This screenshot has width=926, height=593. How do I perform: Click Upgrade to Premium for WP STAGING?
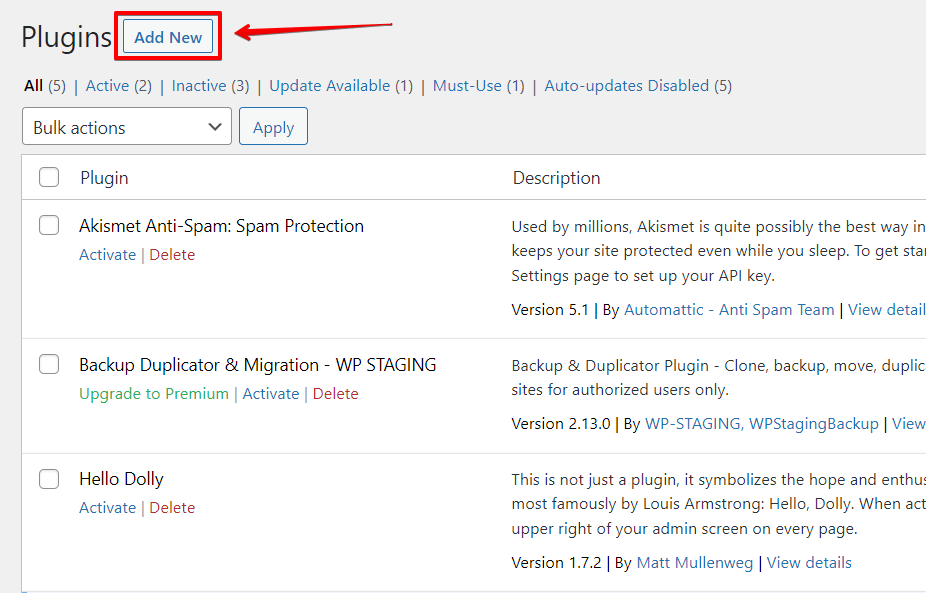(154, 393)
